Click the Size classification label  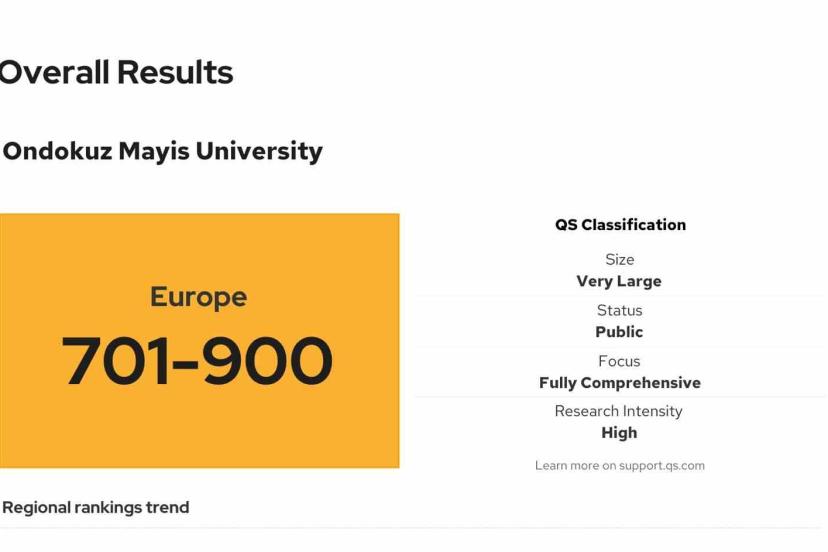619,259
